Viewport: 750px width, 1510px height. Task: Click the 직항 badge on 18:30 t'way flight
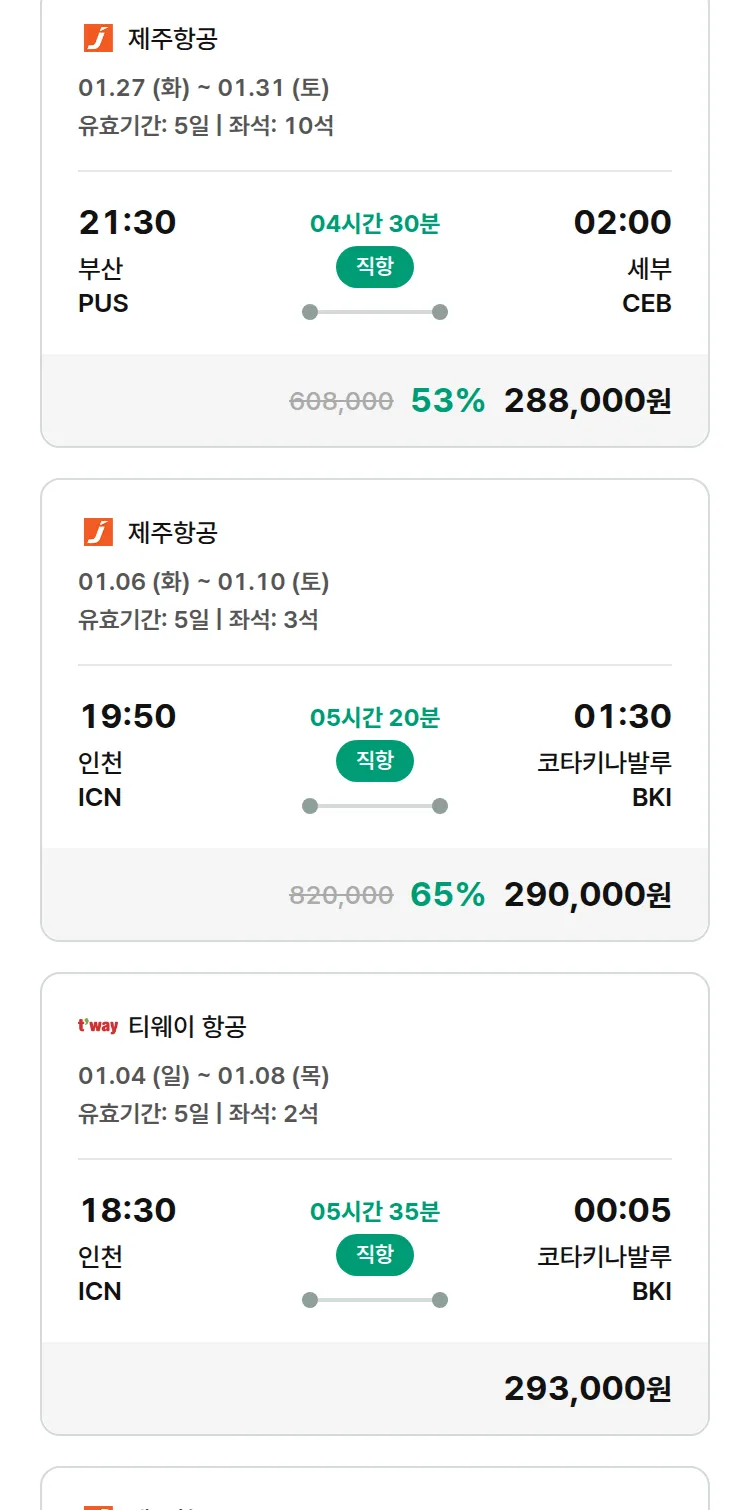coord(374,1255)
